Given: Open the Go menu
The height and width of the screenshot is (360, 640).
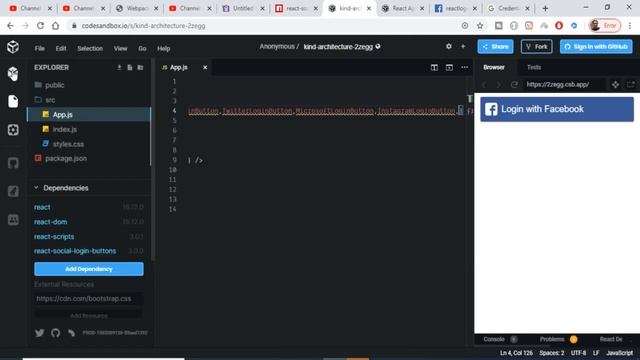Looking at the screenshot, I should click(142, 48).
